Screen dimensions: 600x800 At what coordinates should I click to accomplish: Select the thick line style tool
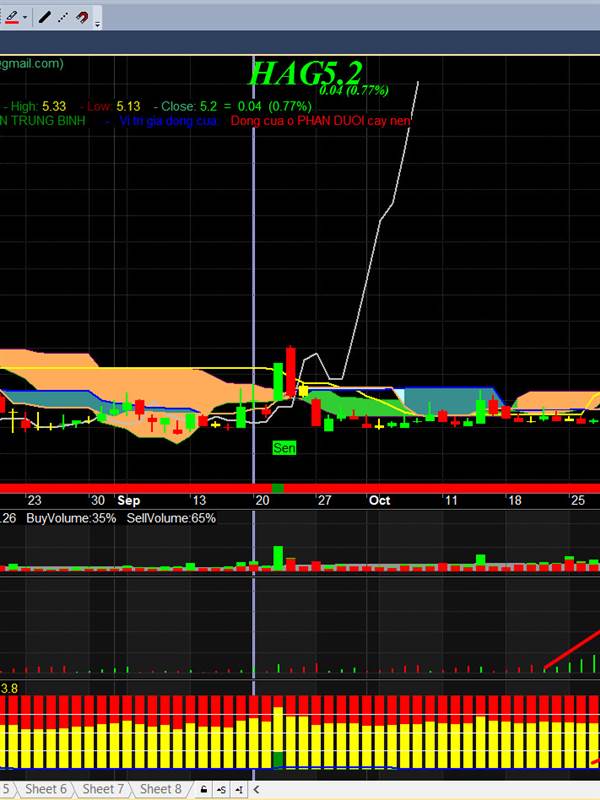[44, 17]
